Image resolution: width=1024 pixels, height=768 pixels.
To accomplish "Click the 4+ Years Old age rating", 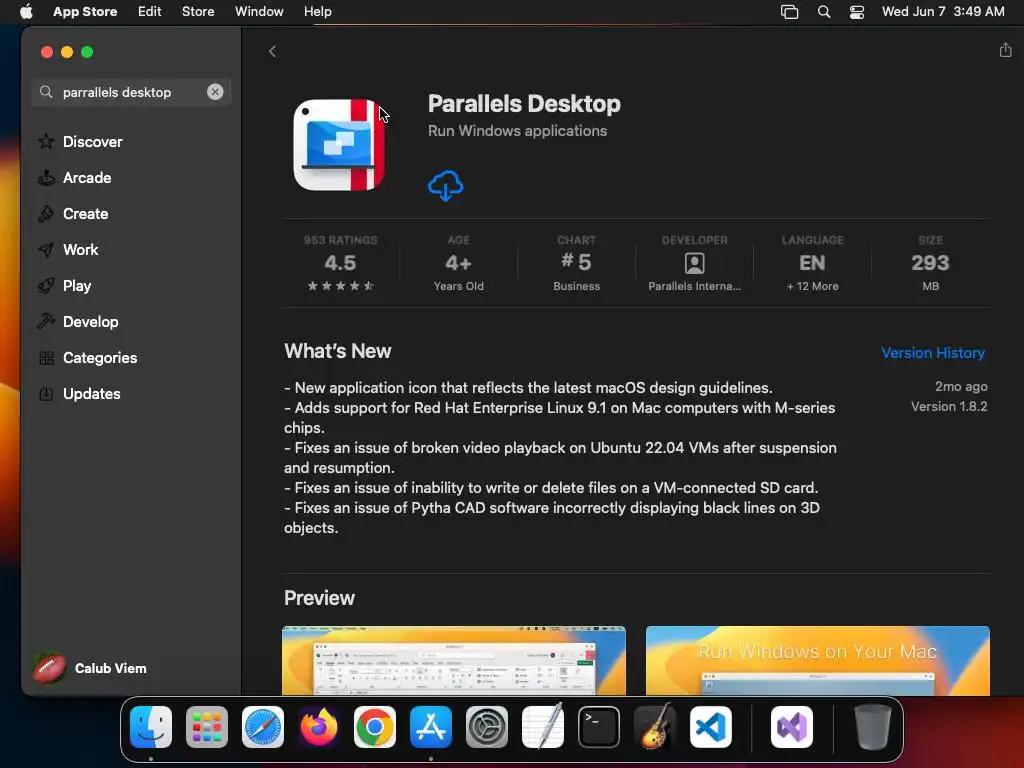I will pyautogui.click(x=458, y=263).
